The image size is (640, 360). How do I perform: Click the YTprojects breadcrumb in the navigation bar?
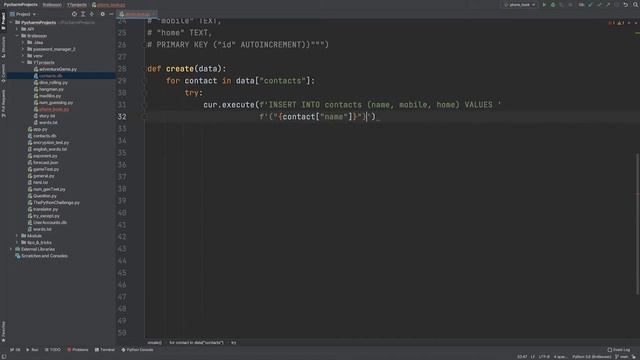coord(77,4)
